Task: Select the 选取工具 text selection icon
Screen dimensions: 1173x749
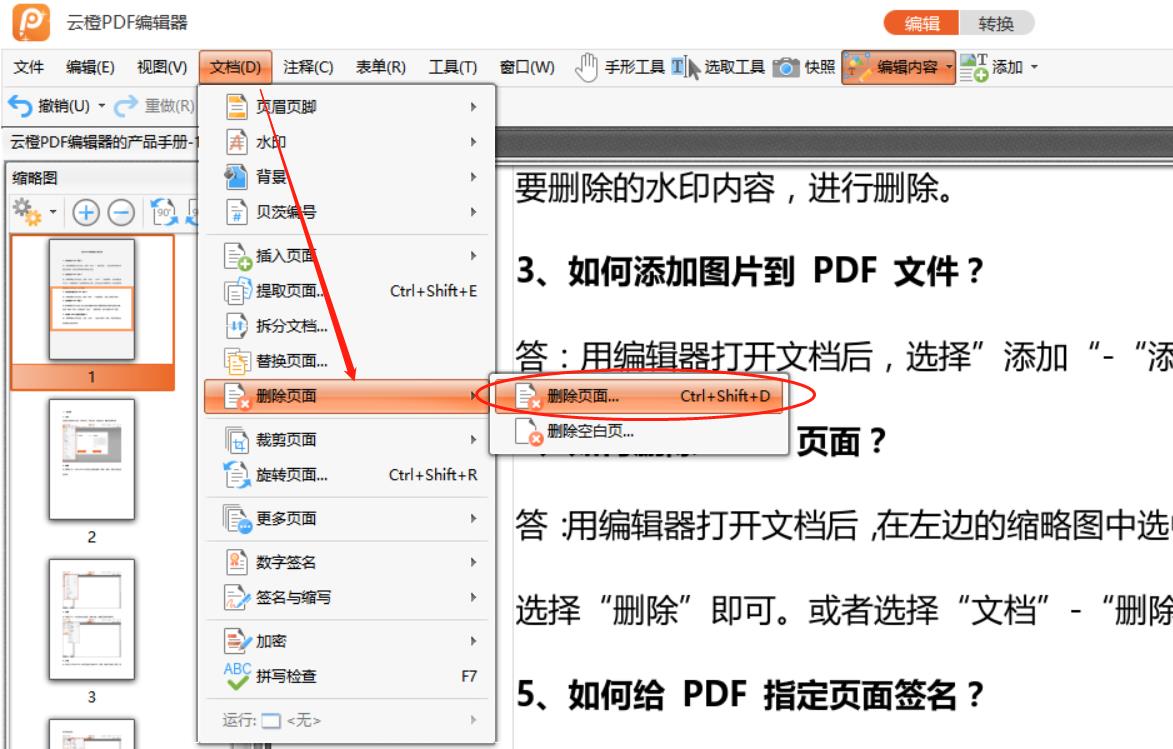Action: (684, 67)
